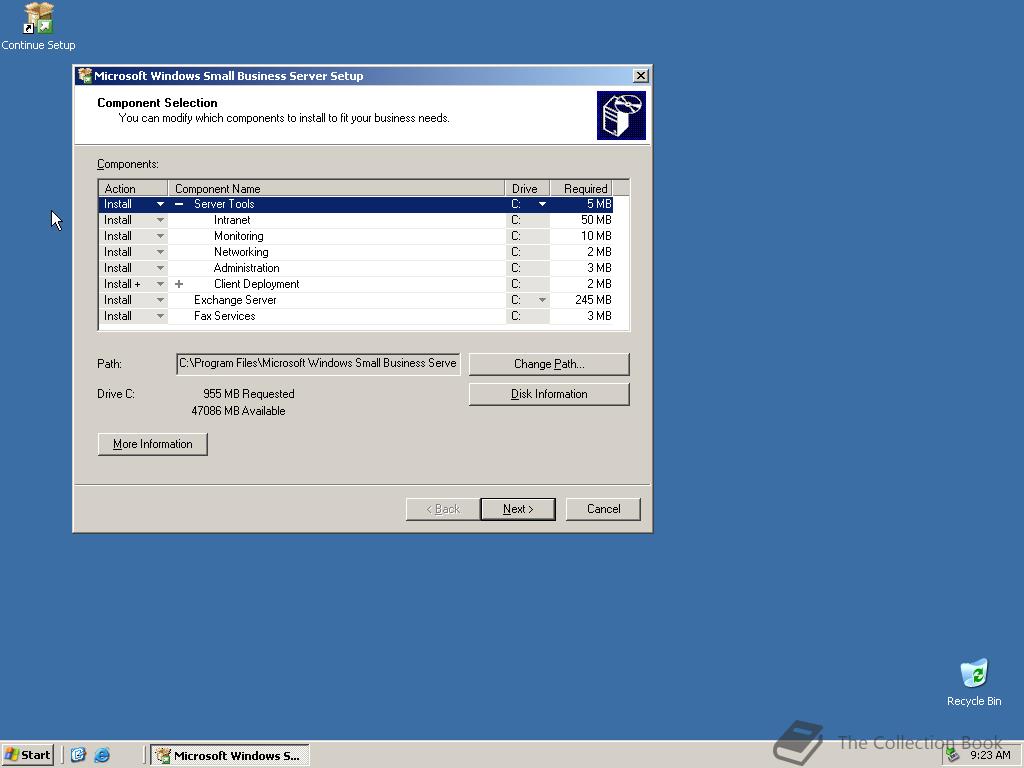The image size is (1024, 768).
Task: Open Action dropdown for Exchange Server
Action: point(160,300)
